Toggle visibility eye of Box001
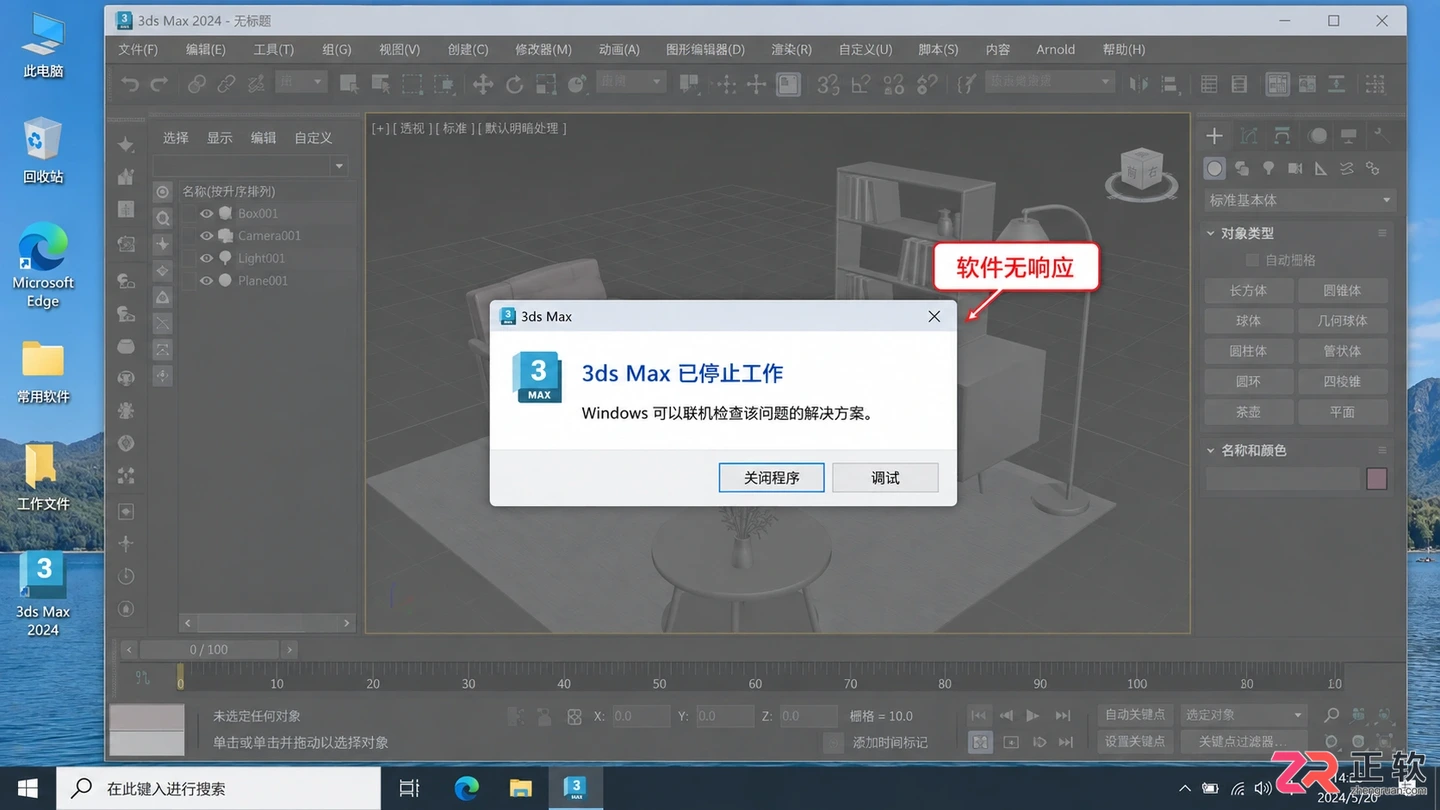1440x810 pixels. click(207, 214)
